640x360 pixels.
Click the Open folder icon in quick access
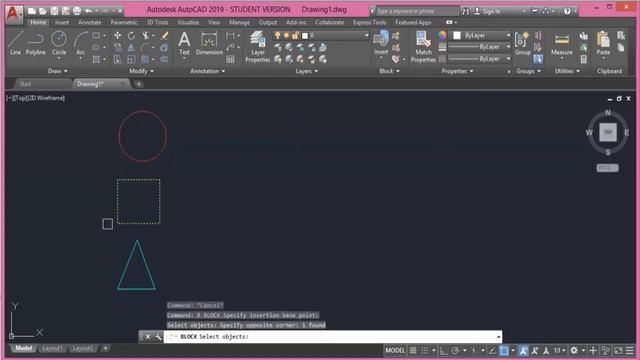pos(42,11)
